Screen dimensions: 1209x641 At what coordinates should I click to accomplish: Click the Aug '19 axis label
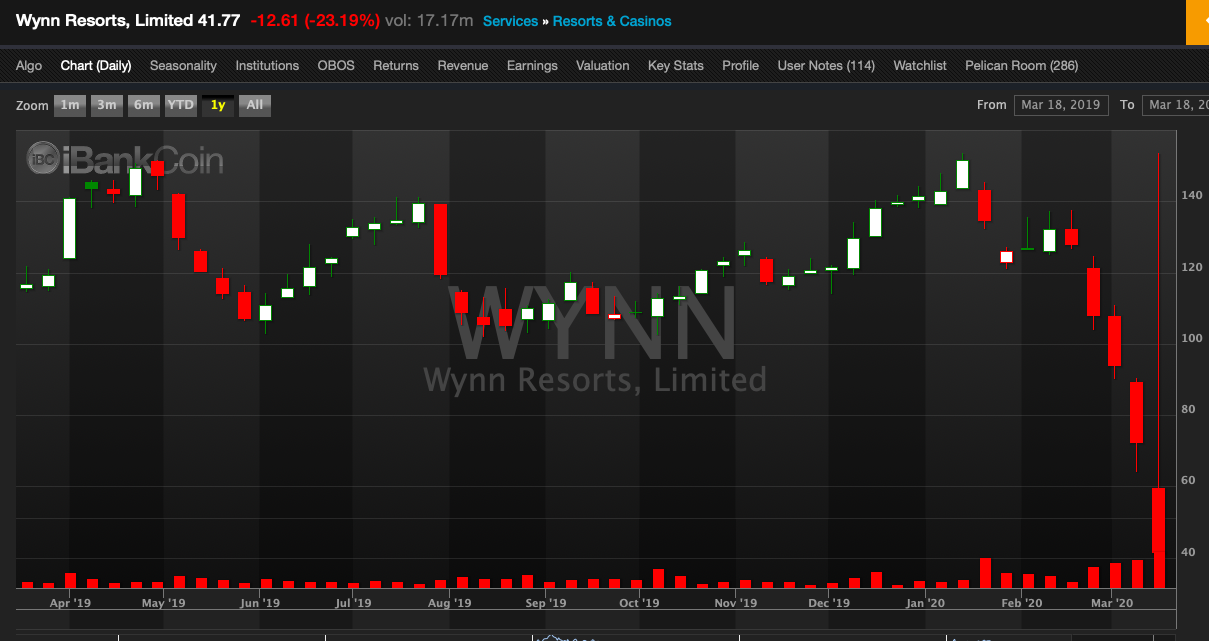pyautogui.click(x=450, y=603)
